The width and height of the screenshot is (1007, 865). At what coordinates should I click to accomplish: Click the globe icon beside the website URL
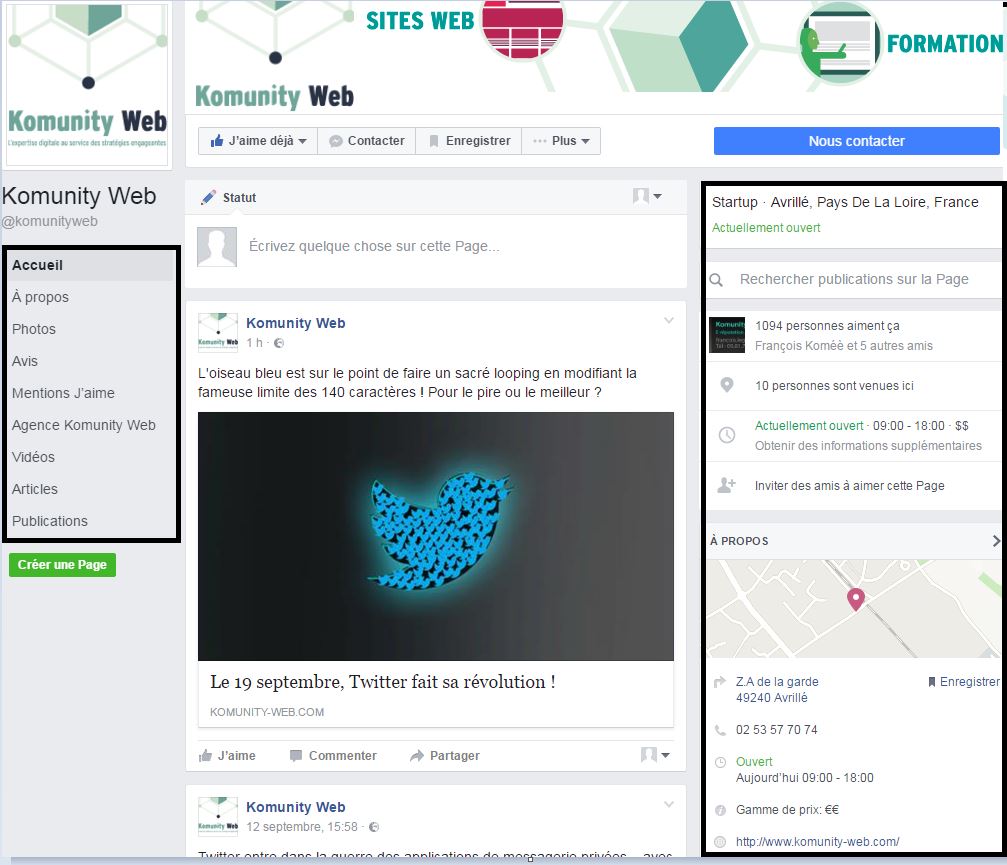[x=721, y=842]
